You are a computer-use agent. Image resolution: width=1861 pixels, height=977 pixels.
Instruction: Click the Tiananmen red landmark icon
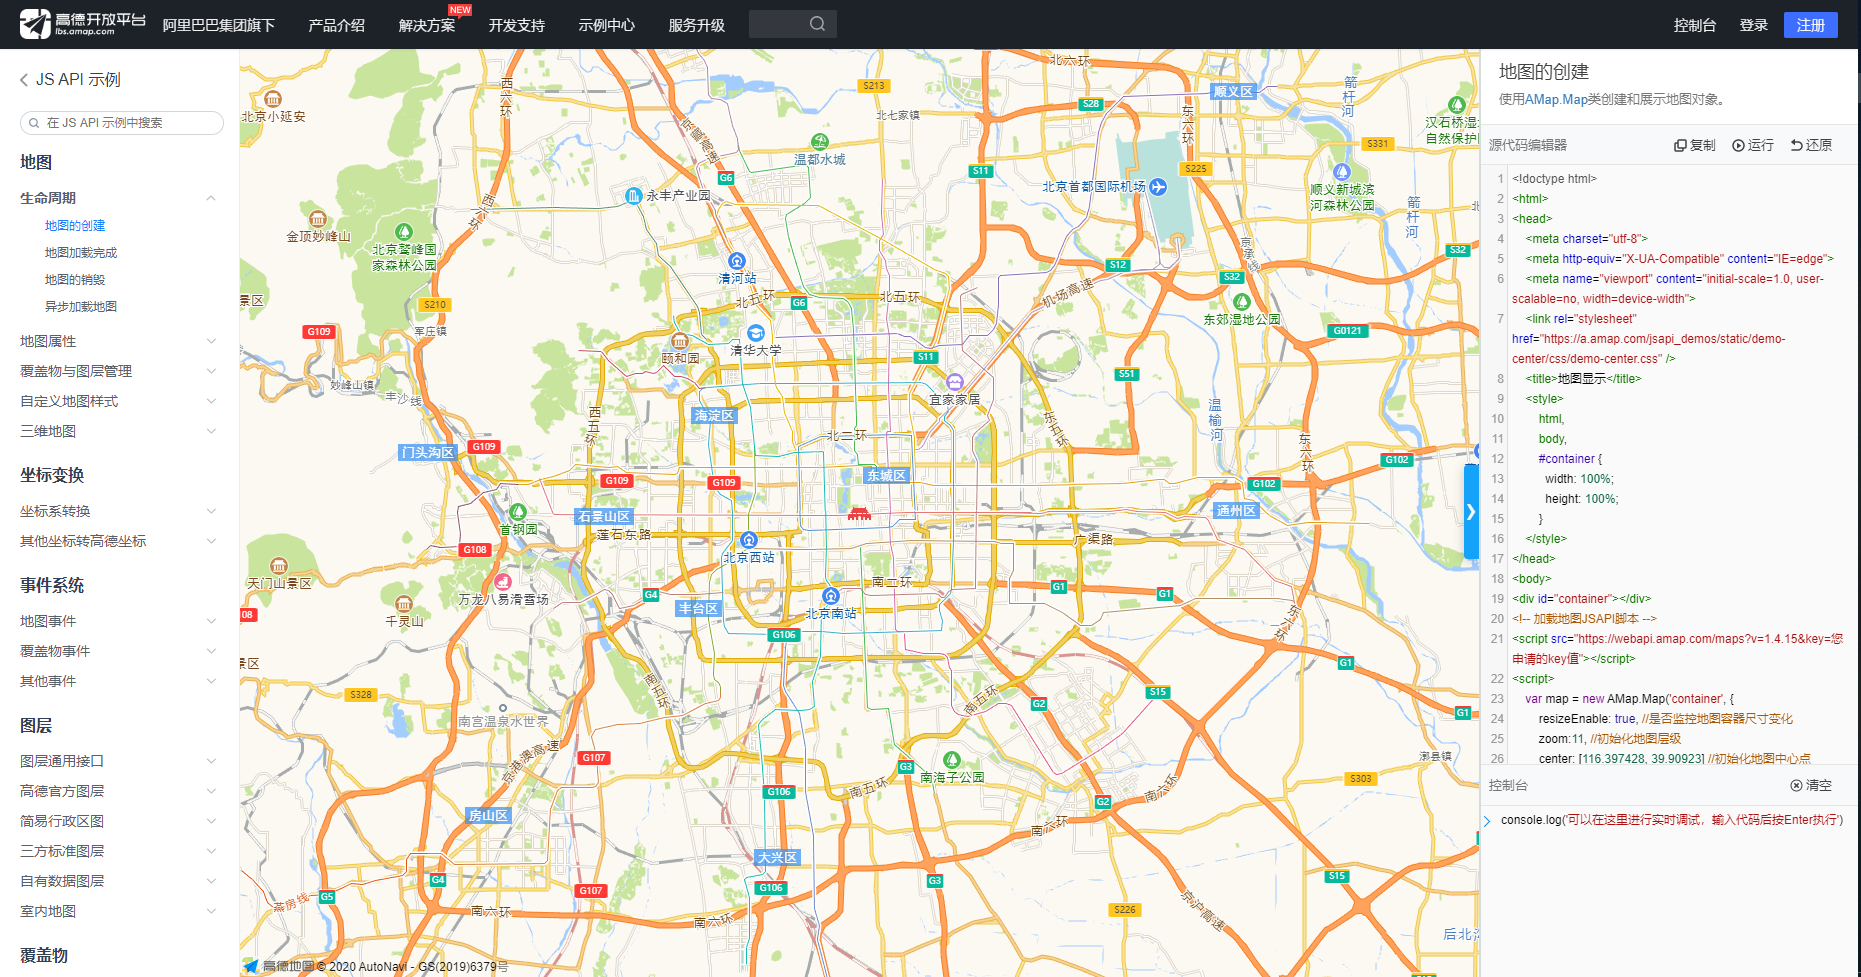pos(859,513)
